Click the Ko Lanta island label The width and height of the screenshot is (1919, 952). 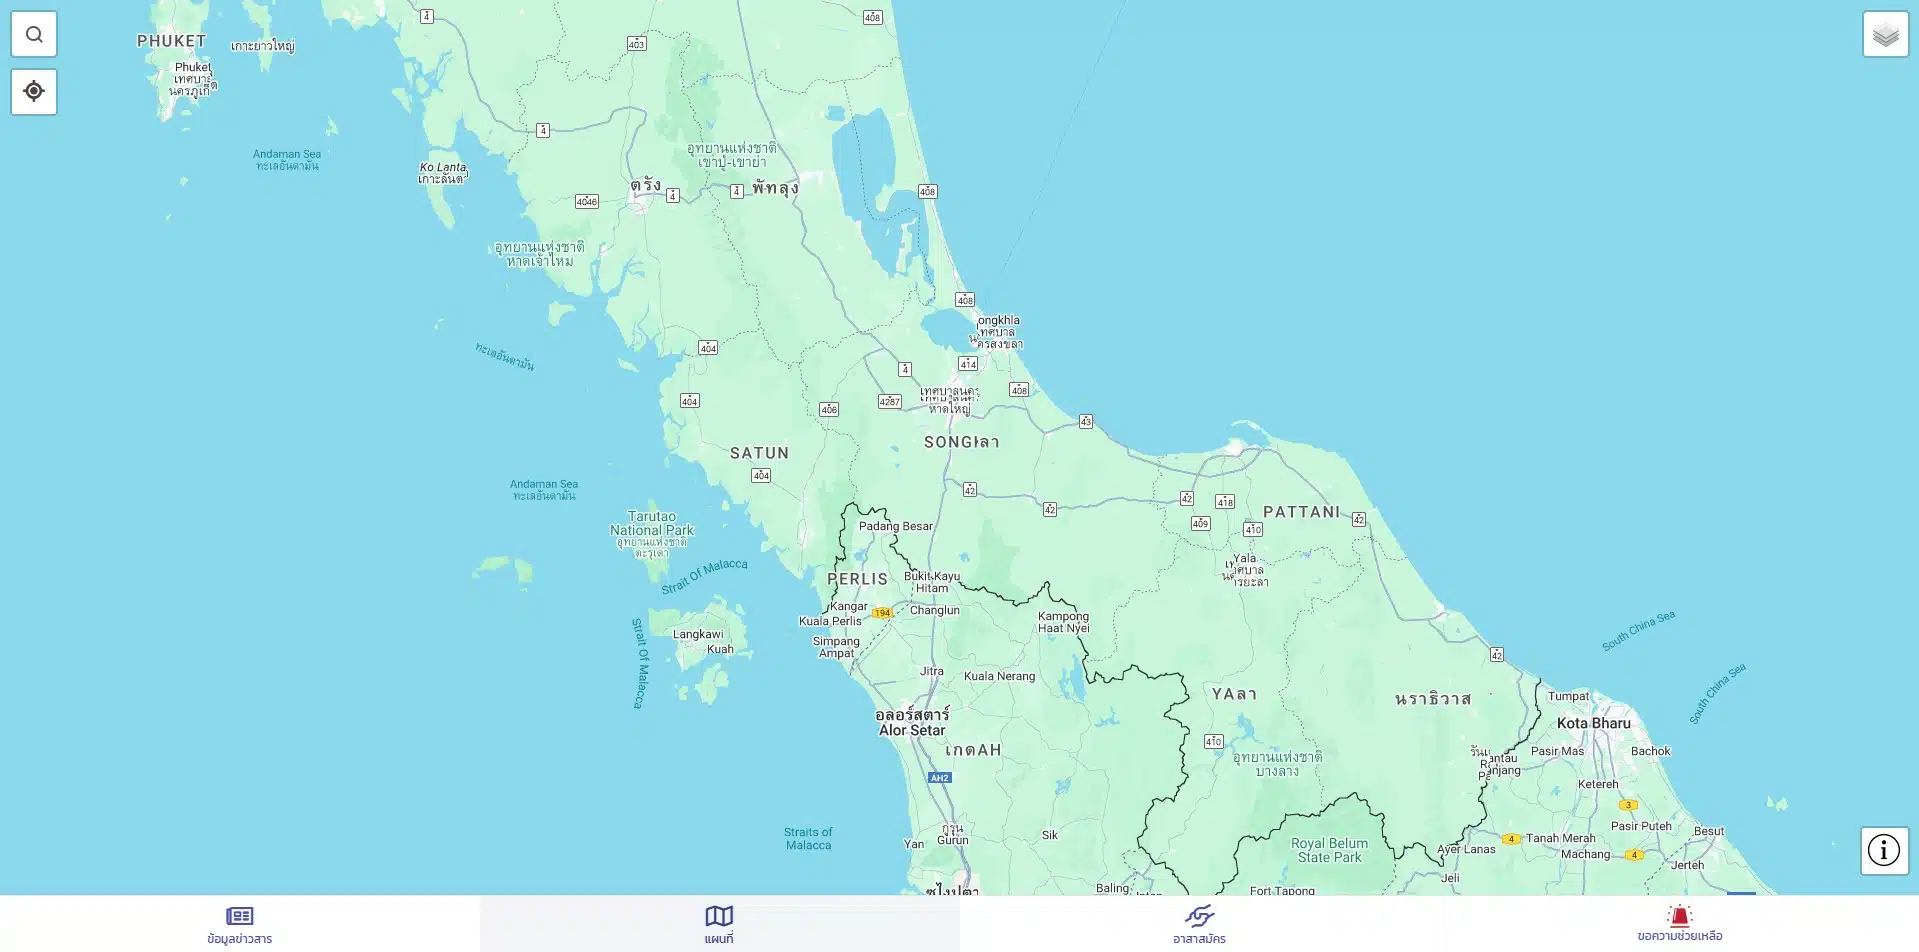tap(442, 168)
